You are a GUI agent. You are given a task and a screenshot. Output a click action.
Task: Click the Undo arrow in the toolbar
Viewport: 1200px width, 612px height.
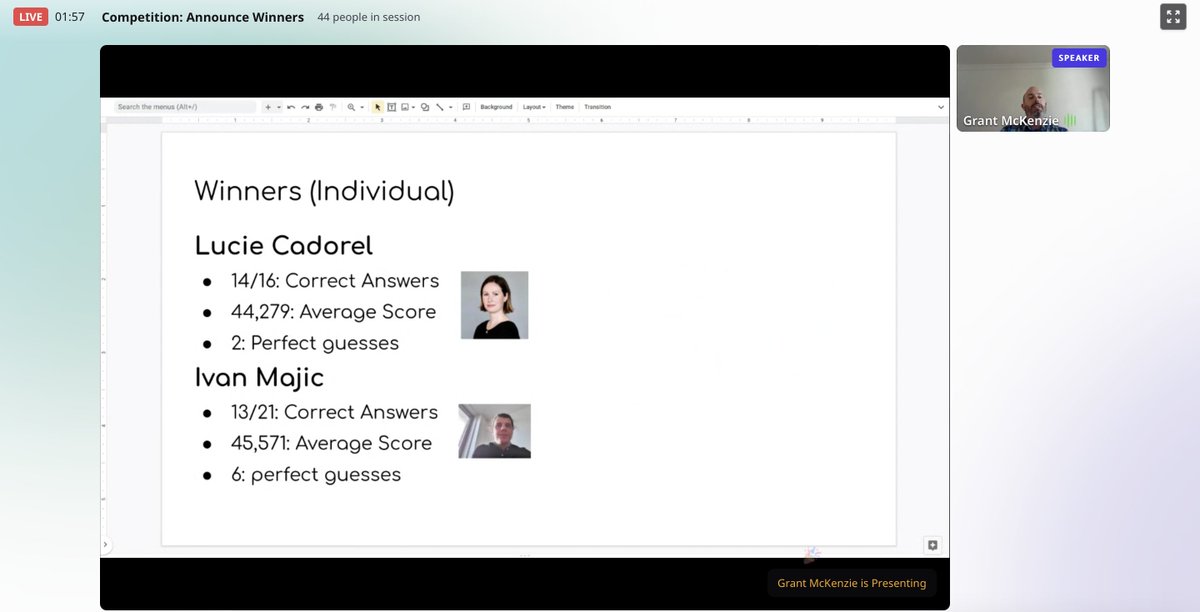point(291,107)
